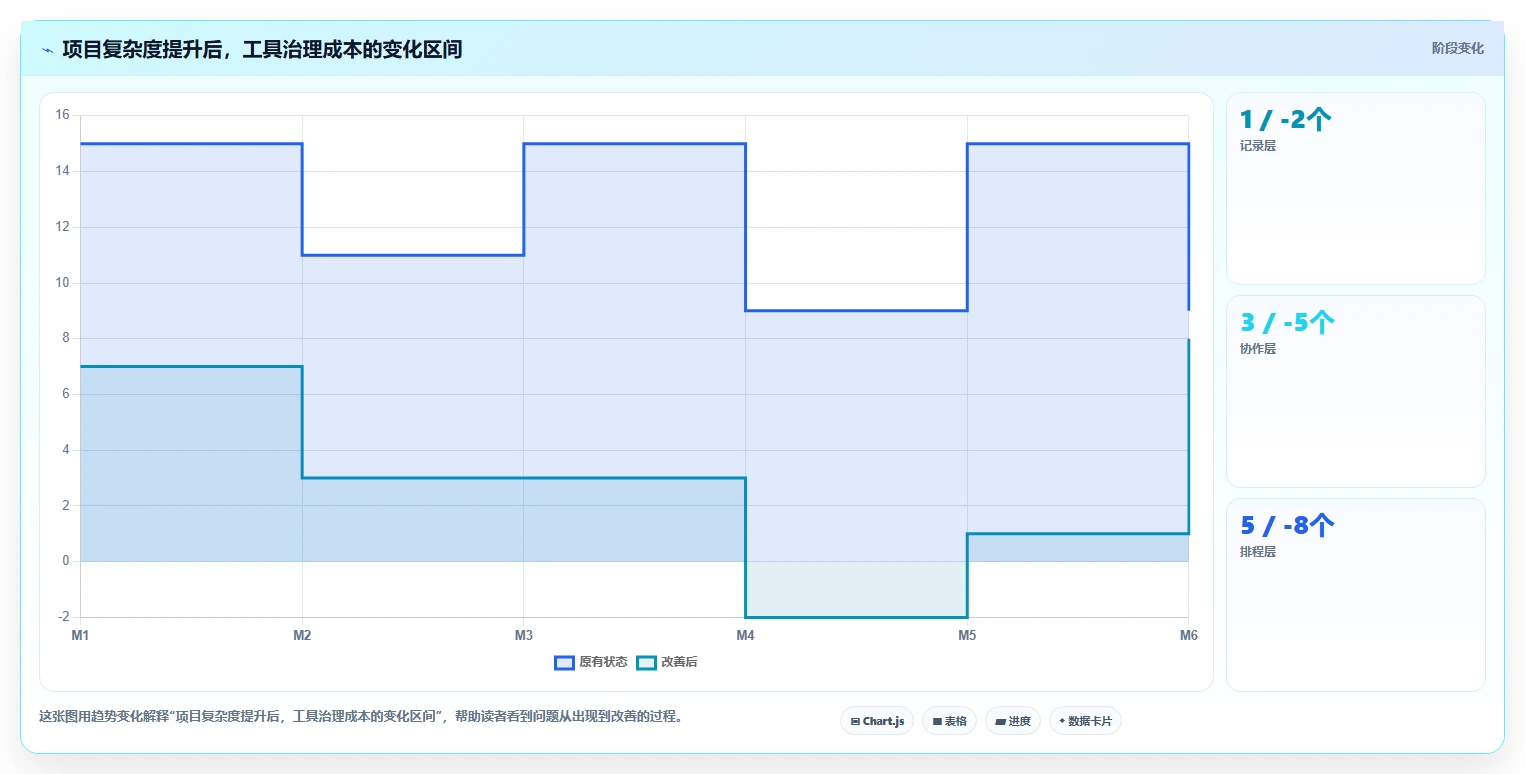Image resolution: width=1525 pixels, height=774 pixels.
Task: Select the 记录层 card value 1 / -2个
Action: click(1286, 120)
